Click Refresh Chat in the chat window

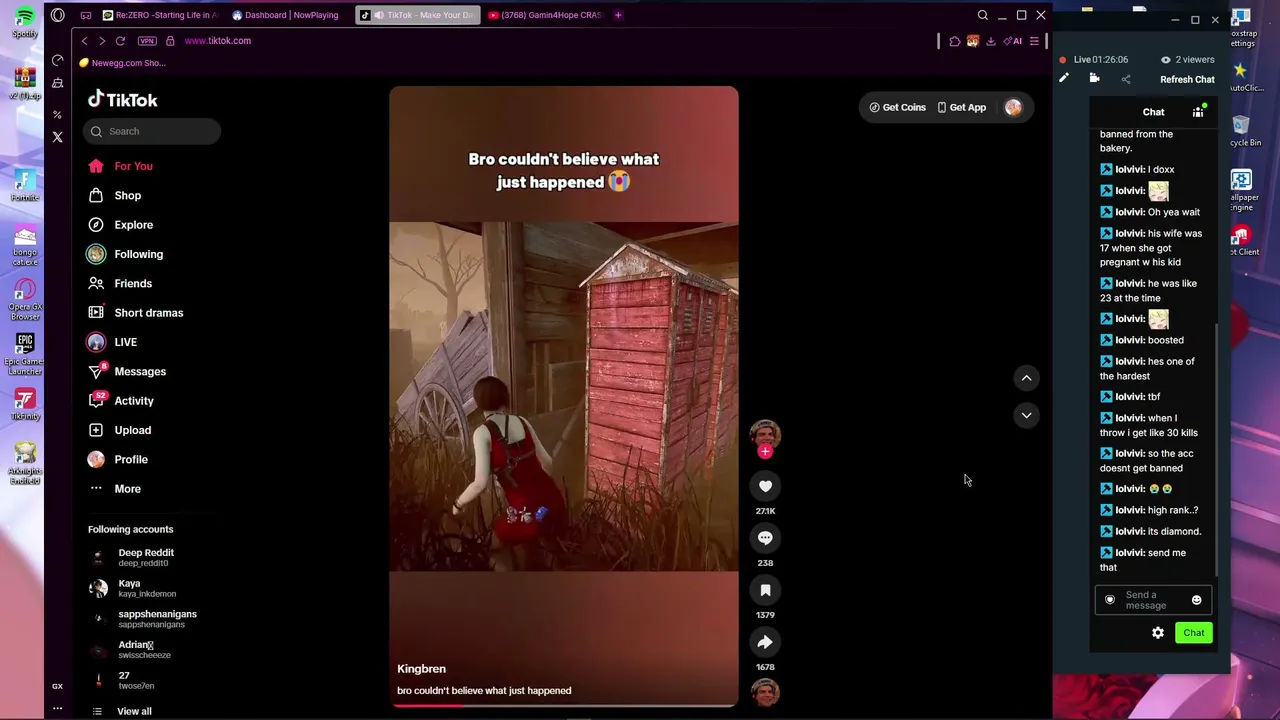click(x=1187, y=79)
